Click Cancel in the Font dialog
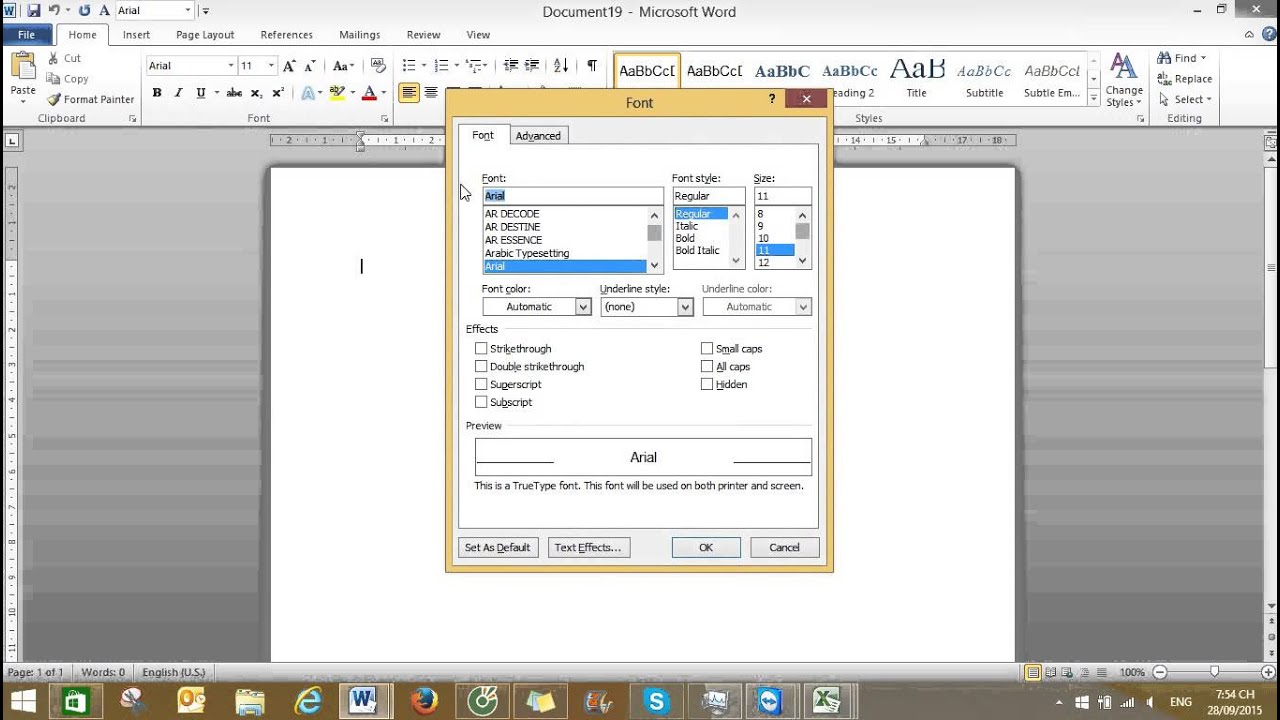Image resolution: width=1280 pixels, height=720 pixels. (x=784, y=548)
